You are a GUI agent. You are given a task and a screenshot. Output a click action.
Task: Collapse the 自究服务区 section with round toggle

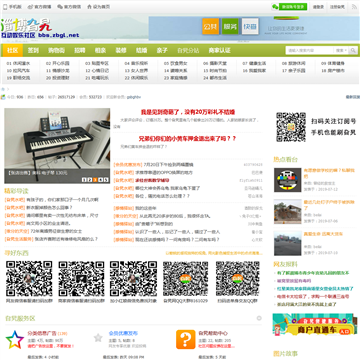click(259, 318)
